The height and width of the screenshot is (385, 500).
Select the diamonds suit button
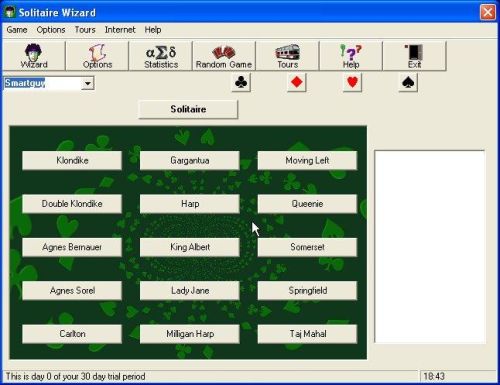tap(297, 82)
